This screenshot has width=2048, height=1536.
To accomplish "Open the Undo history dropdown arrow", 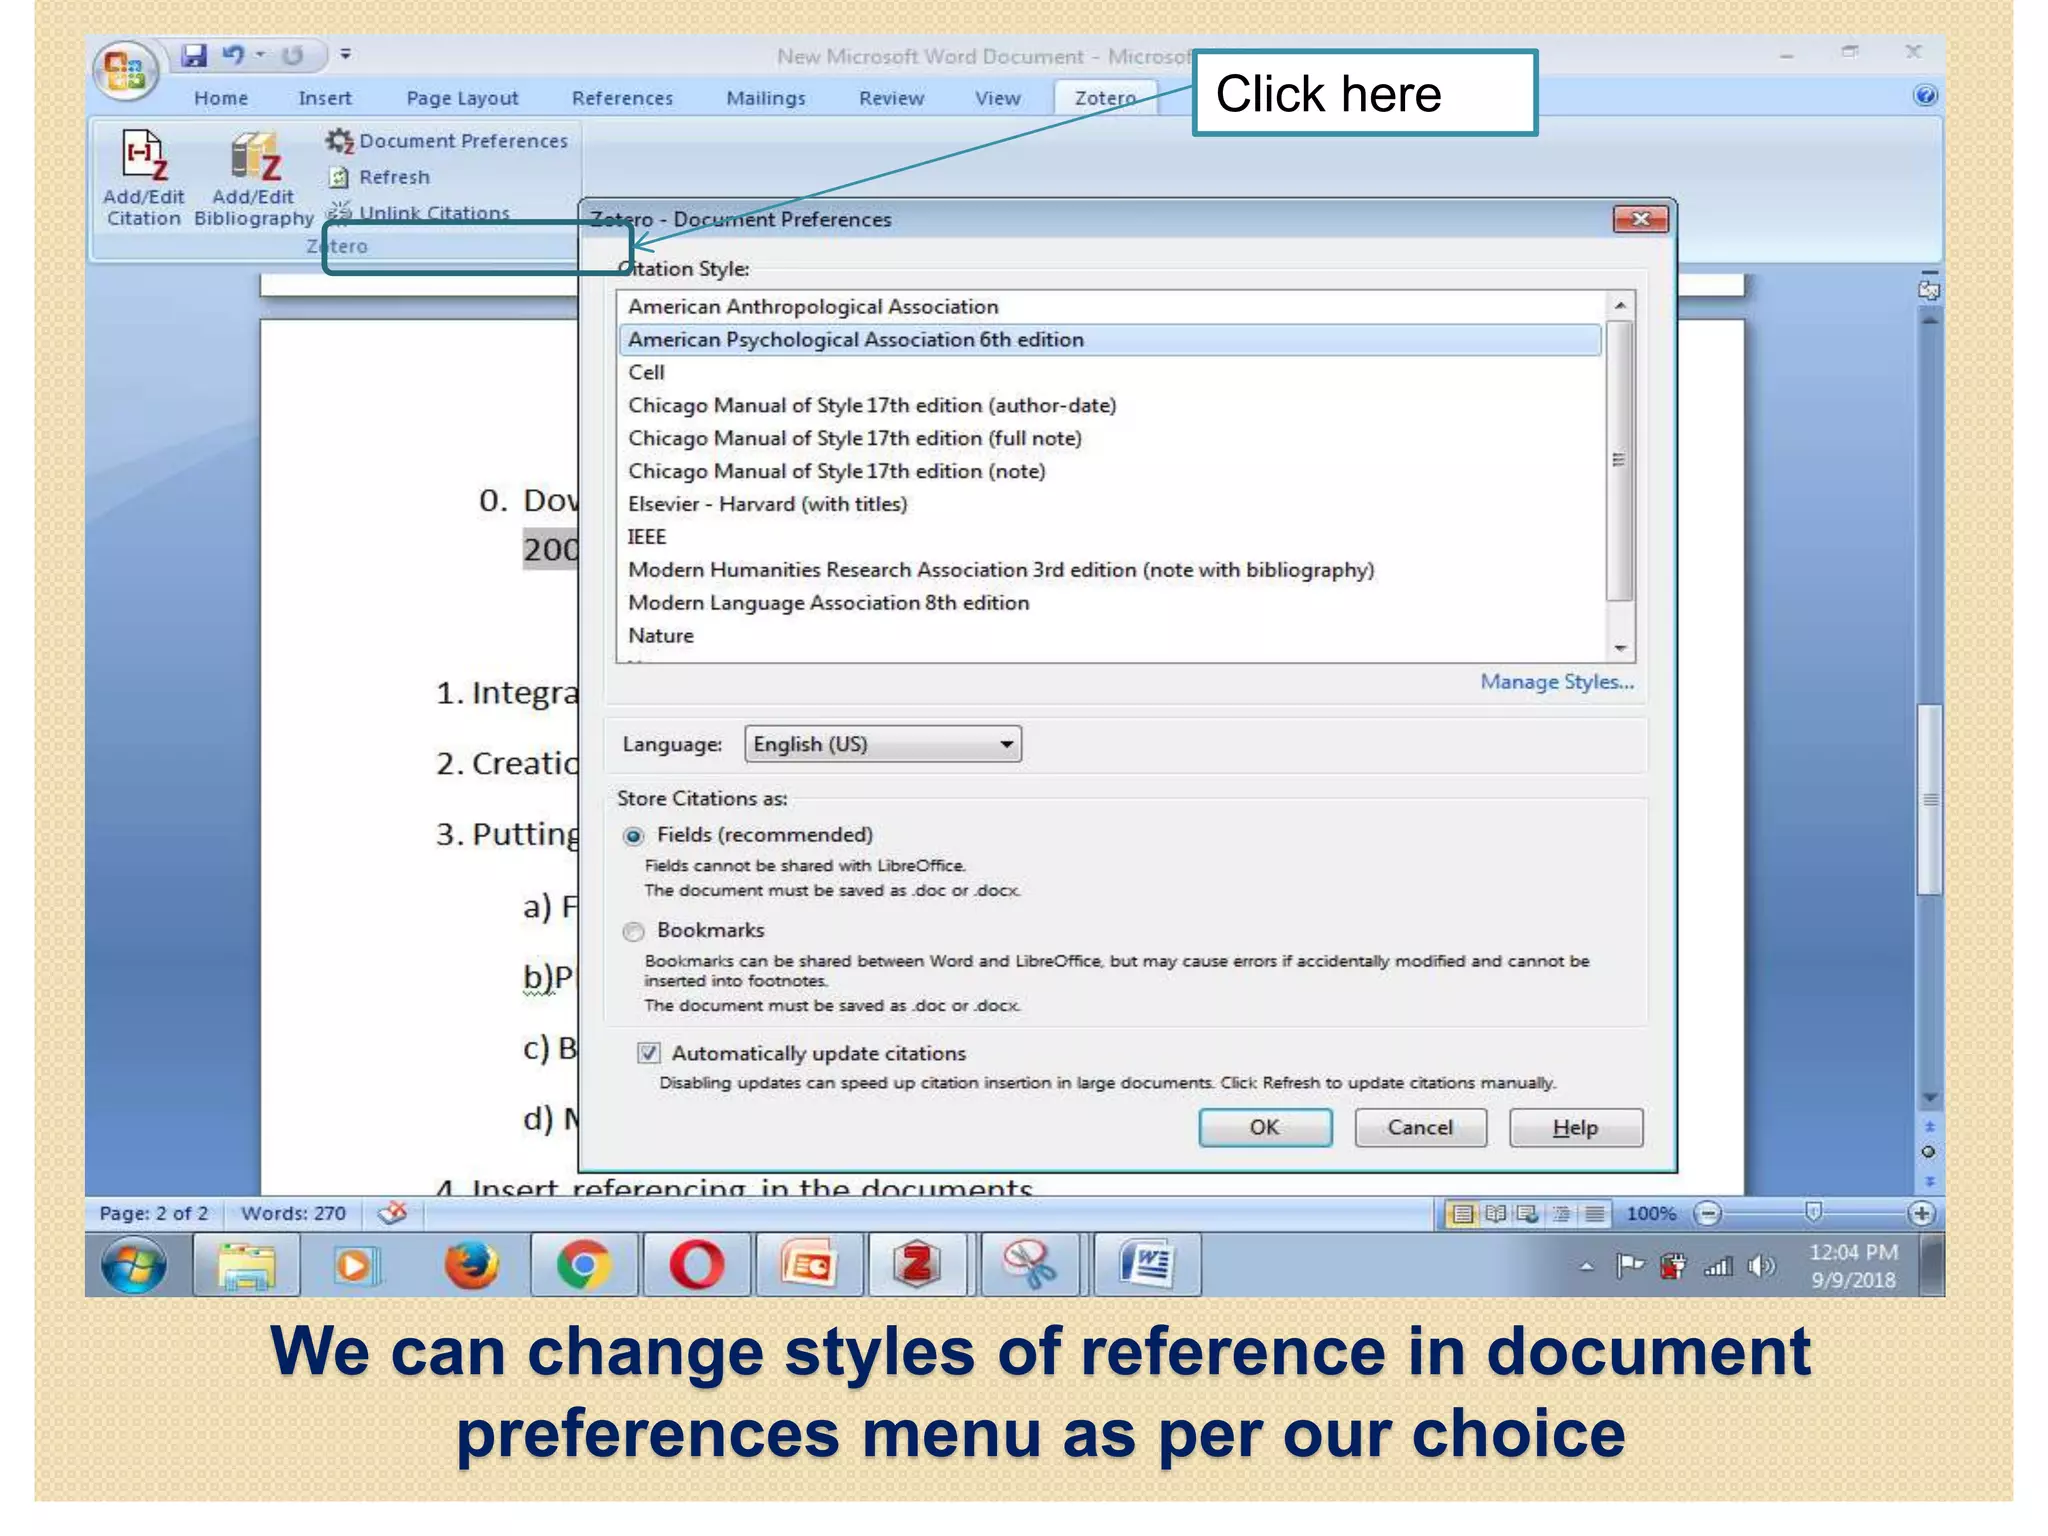I will coord(261,54).
